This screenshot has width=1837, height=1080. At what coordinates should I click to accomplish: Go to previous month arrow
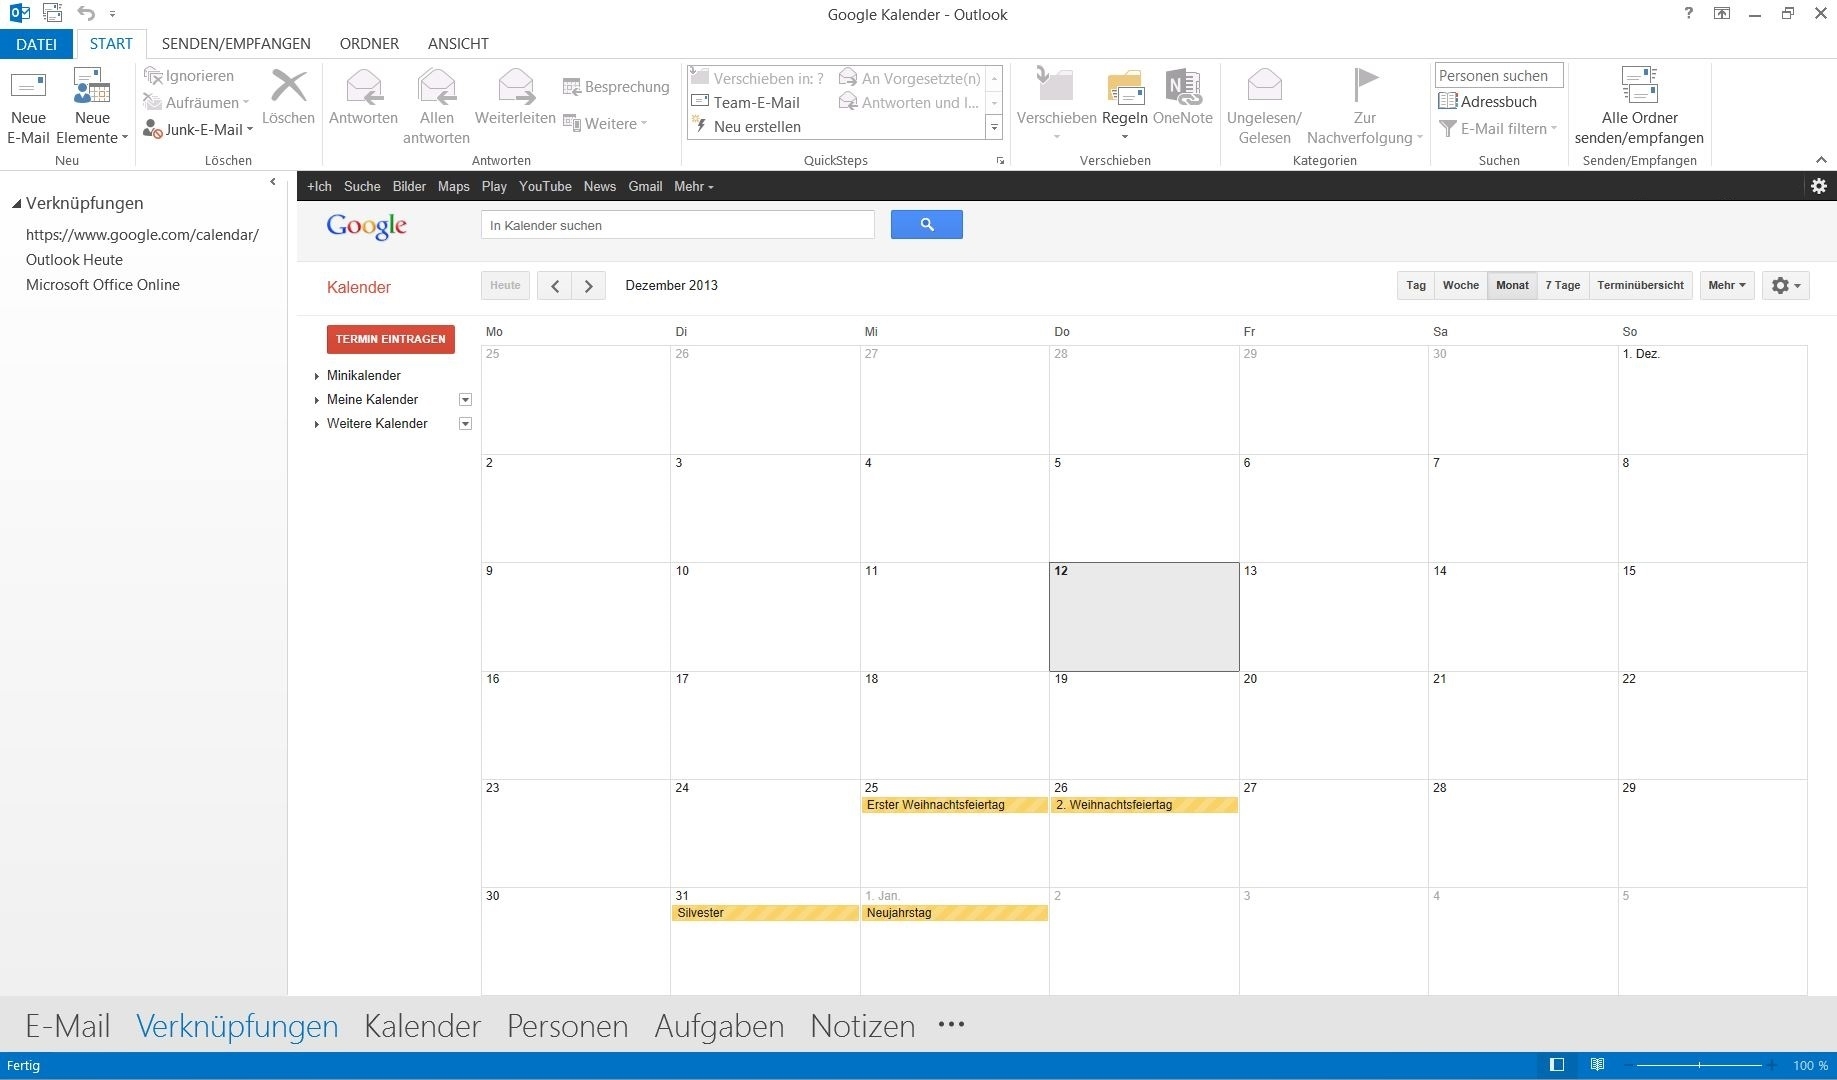(555, 286)
